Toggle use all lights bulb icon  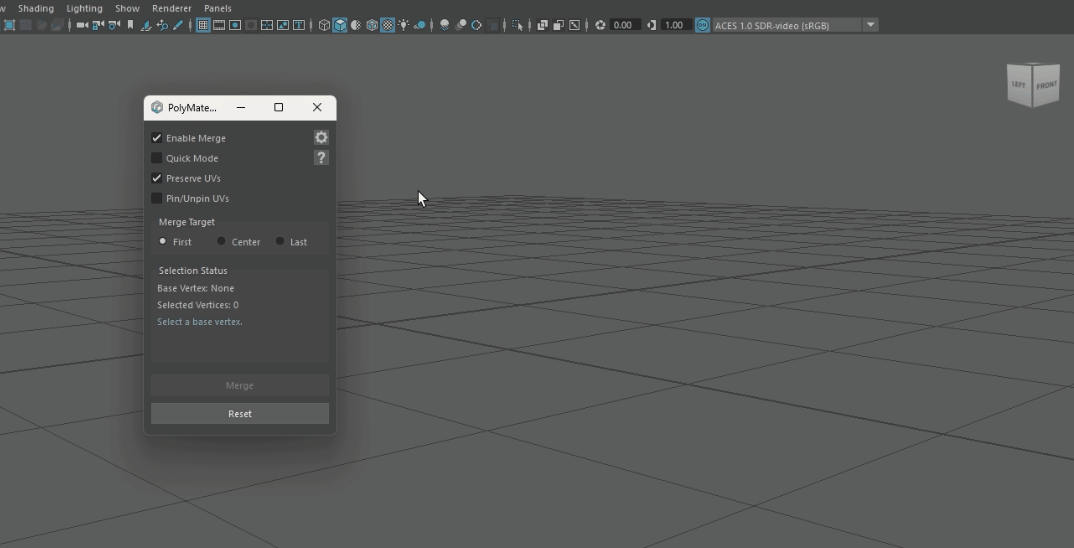[403, 25]
